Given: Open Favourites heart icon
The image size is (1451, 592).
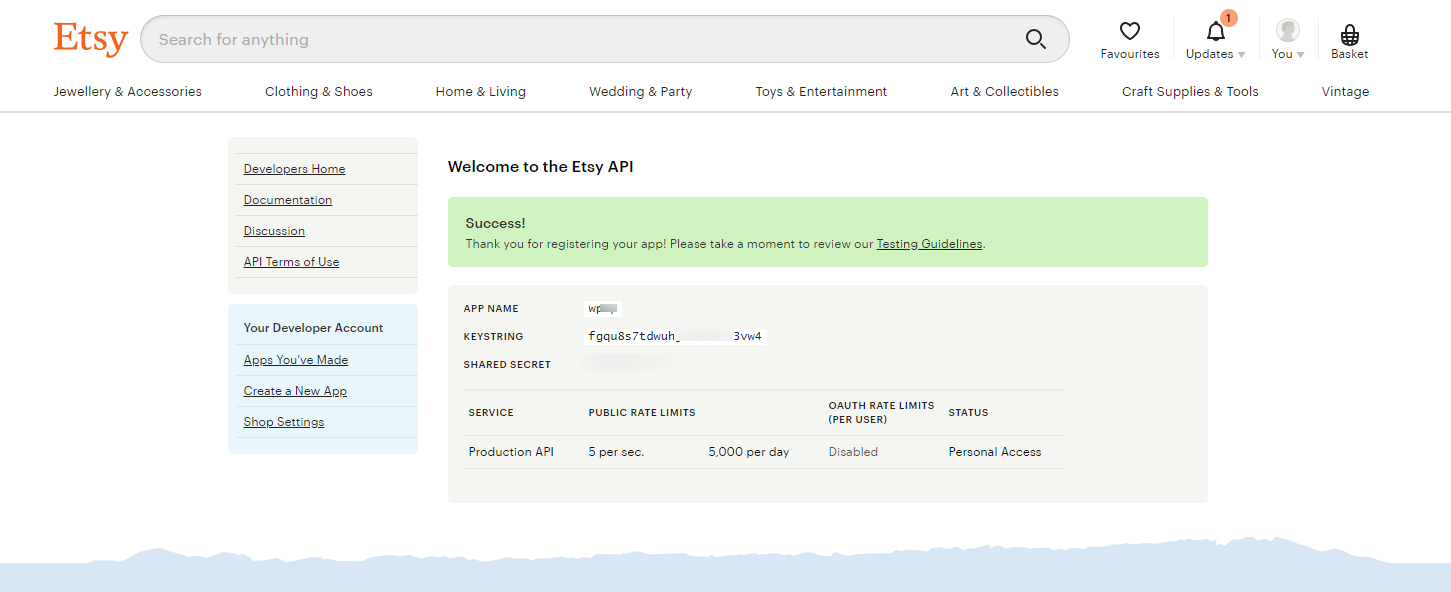Looking at the screenshot, I should [x=1130, y=32].
